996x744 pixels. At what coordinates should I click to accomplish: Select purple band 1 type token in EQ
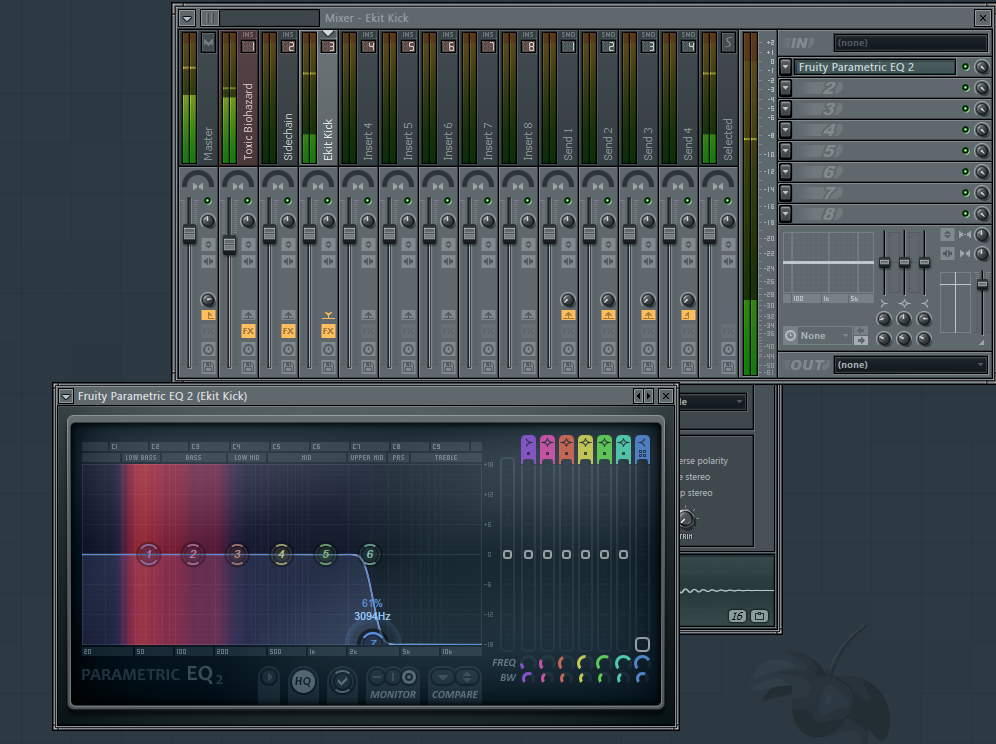[x=528, y=449]
